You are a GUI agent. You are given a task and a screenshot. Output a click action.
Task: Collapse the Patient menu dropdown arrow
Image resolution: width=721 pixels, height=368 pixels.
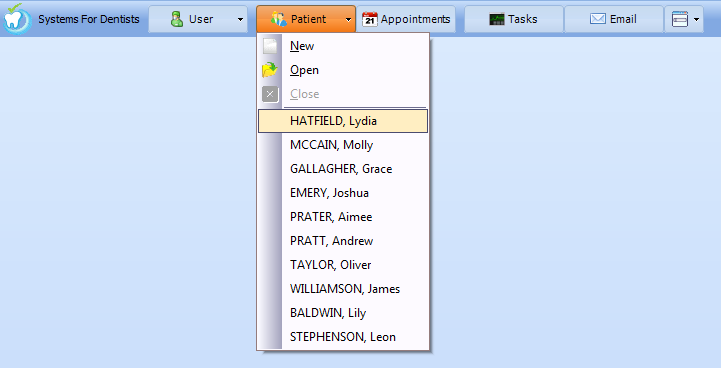tap(348, 19)
